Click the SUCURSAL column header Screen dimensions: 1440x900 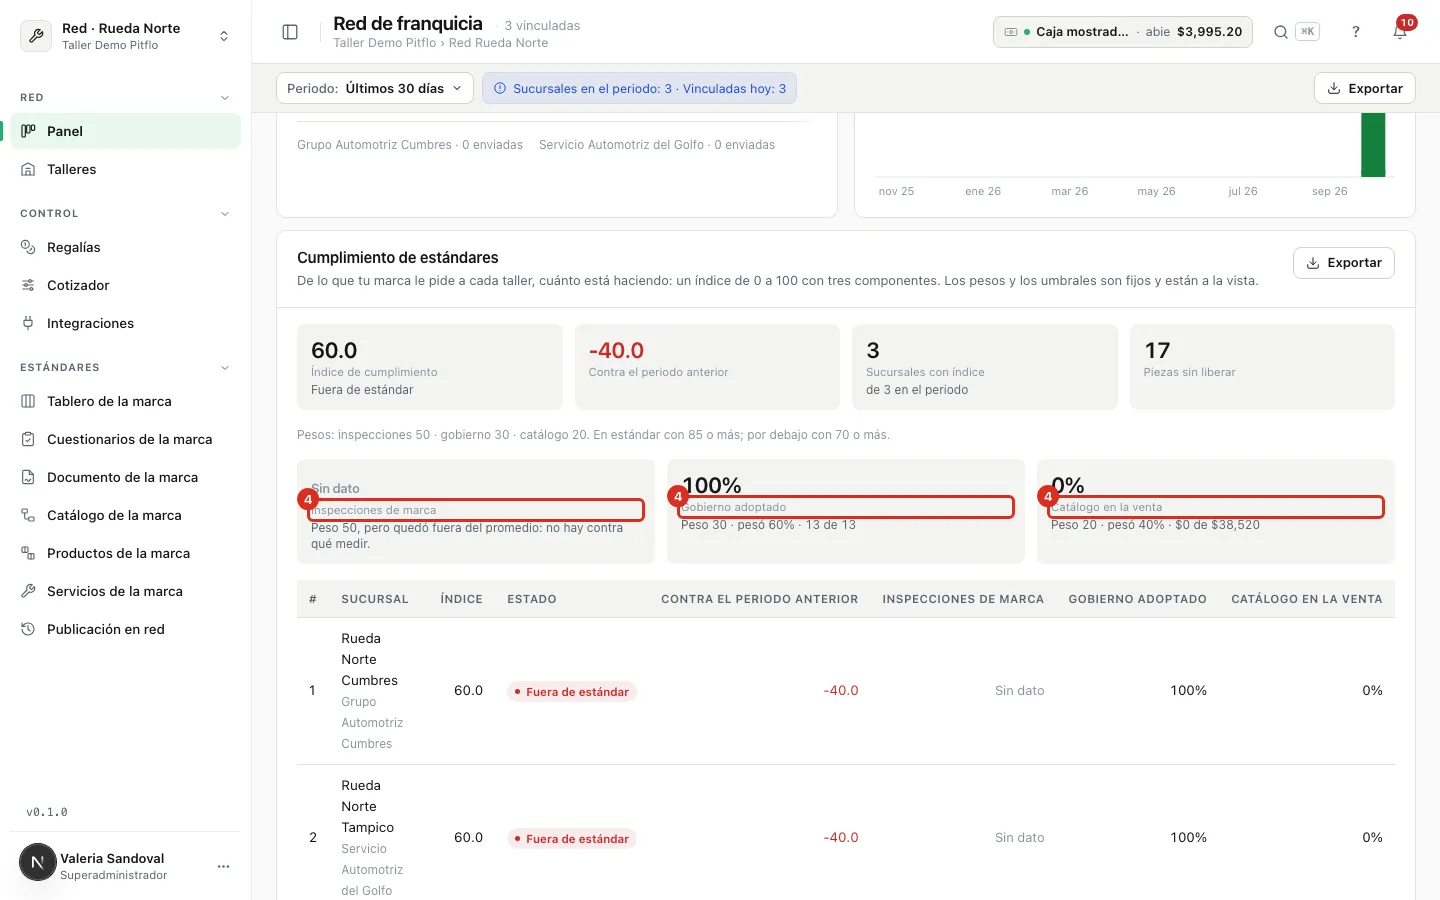[x=375, y=599]
